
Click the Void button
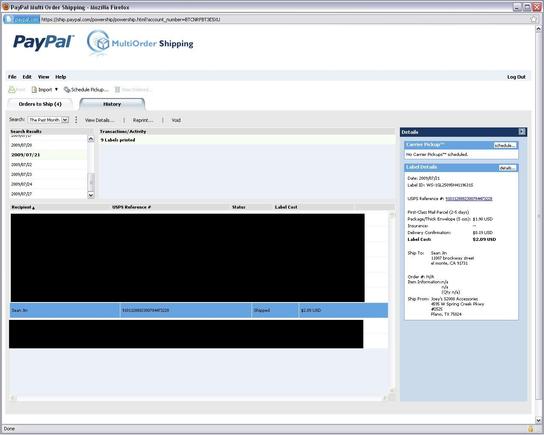tap(176, 120)
